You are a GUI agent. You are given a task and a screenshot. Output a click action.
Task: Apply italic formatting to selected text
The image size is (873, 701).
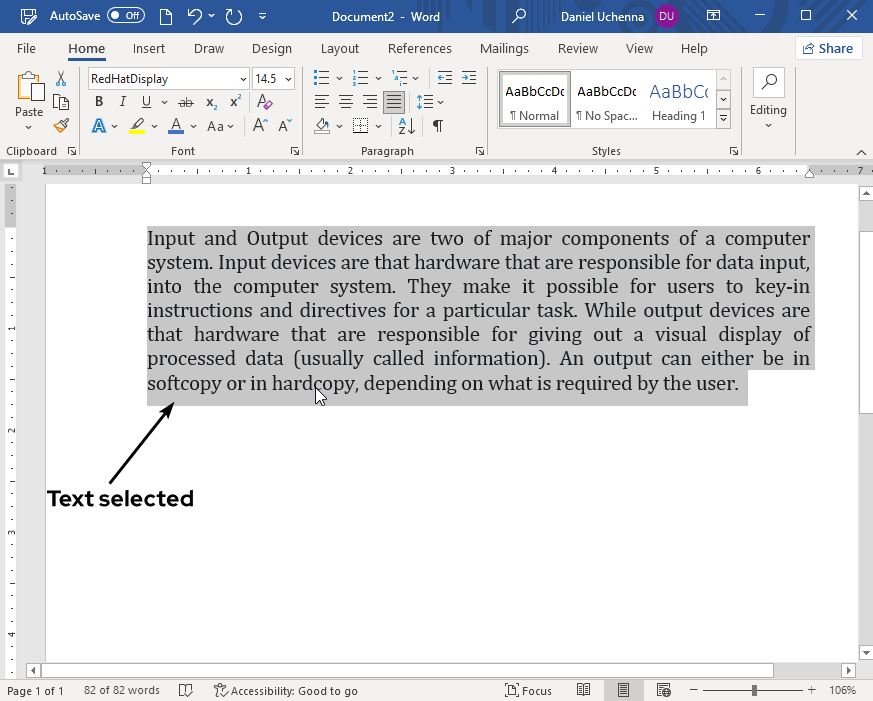coord(121,101)
